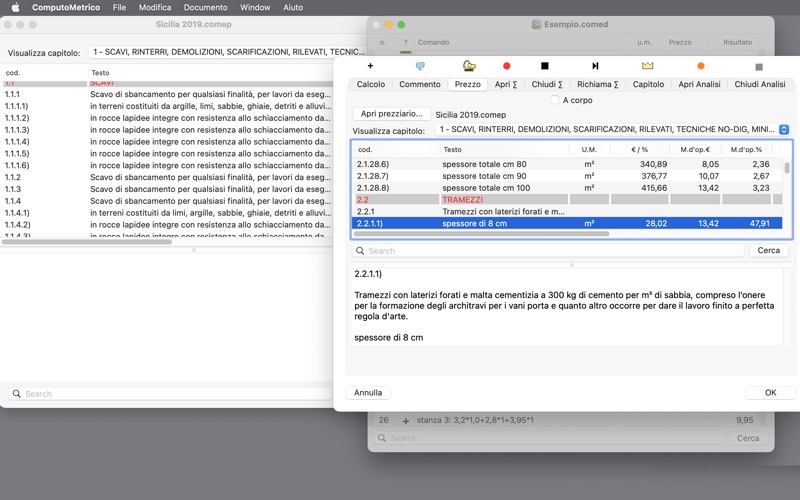This screenshot has height=500, width=800.
Task: Open the Window menu
Action: (255, 7)
